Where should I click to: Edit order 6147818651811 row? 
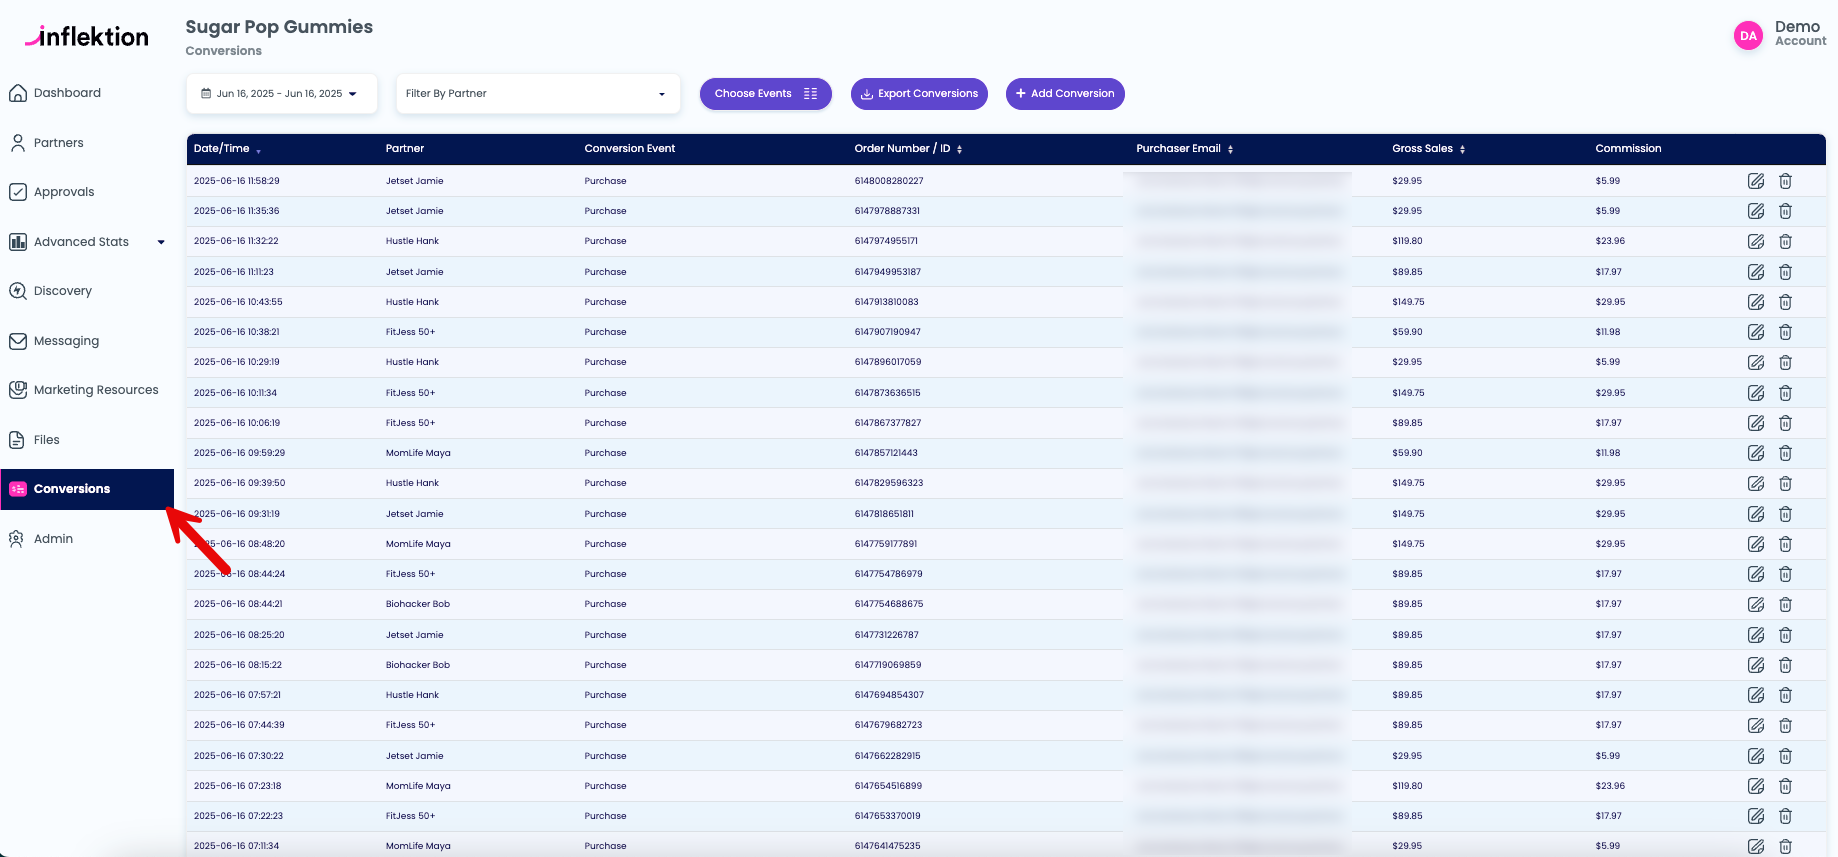click(x=1756, y=514)
